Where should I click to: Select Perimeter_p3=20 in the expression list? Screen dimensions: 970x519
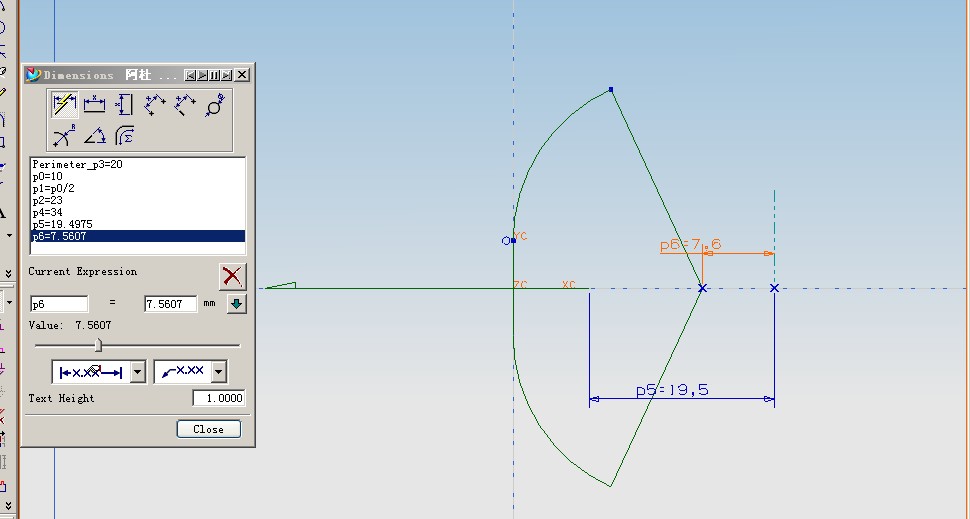(76, 164)
